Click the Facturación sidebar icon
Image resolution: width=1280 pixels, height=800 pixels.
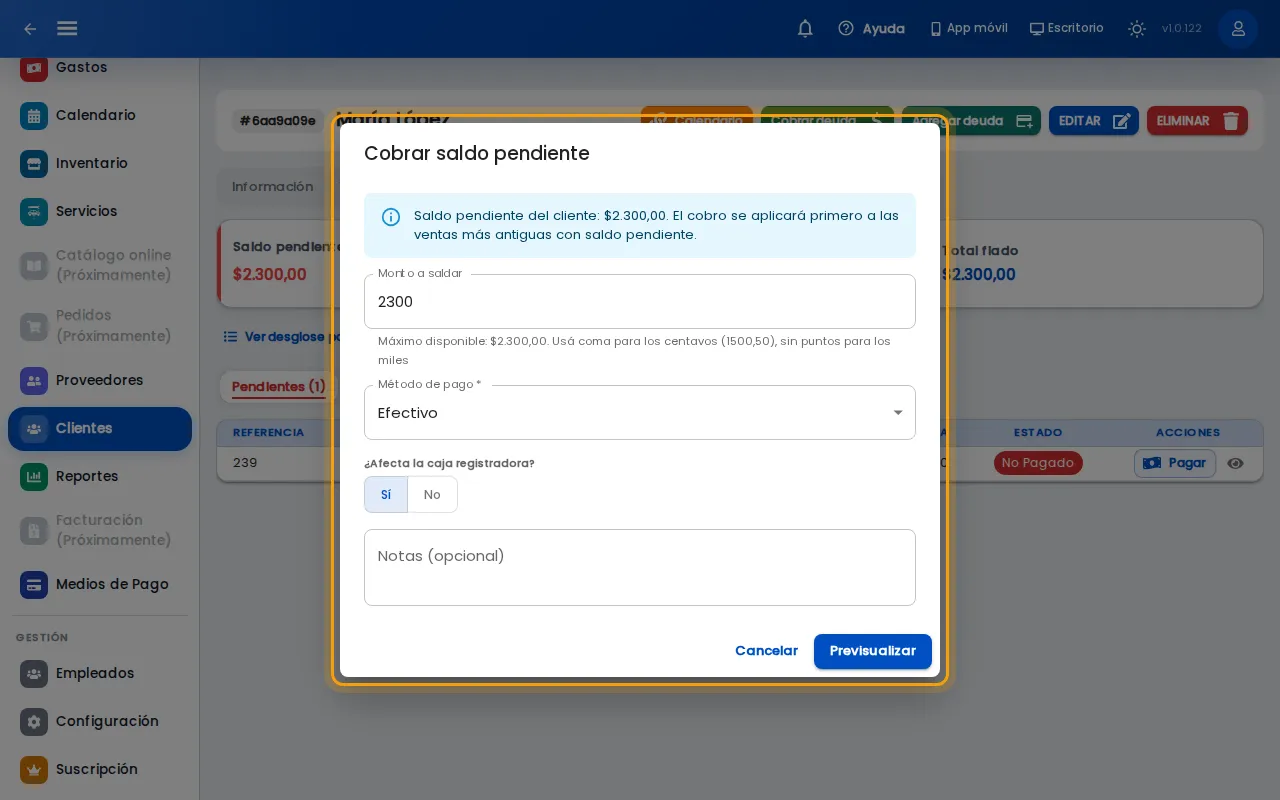coord(34,530)
